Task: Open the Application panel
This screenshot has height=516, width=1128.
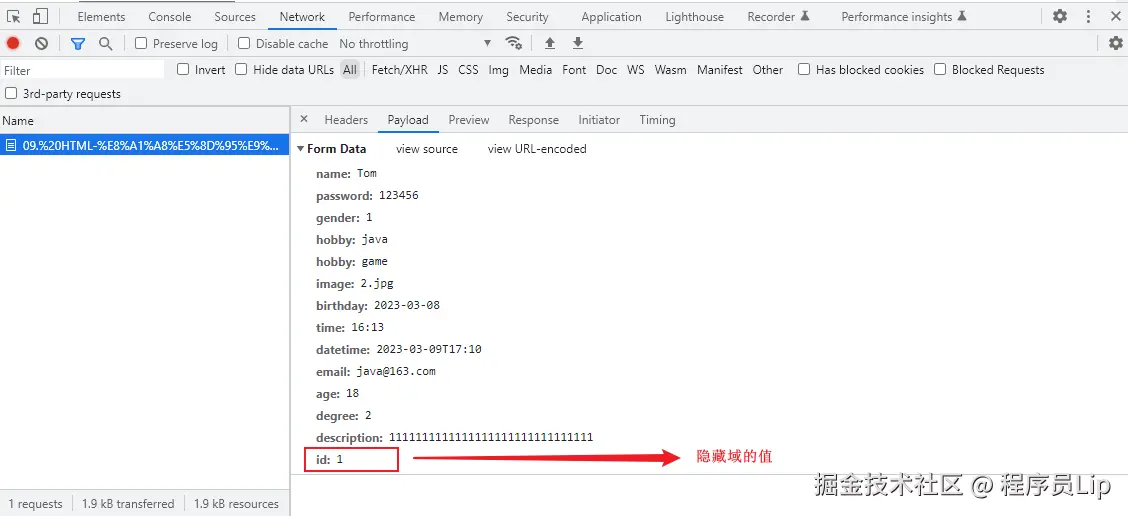Action: (x=611, y=17)
